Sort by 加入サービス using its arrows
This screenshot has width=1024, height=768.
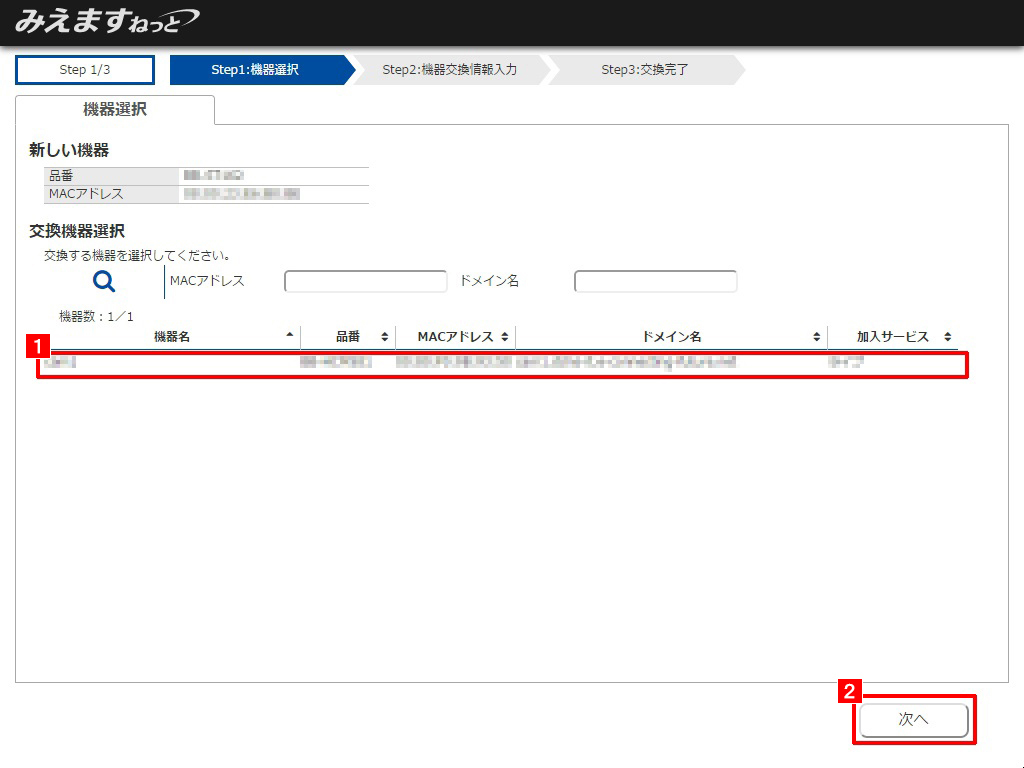947,337
